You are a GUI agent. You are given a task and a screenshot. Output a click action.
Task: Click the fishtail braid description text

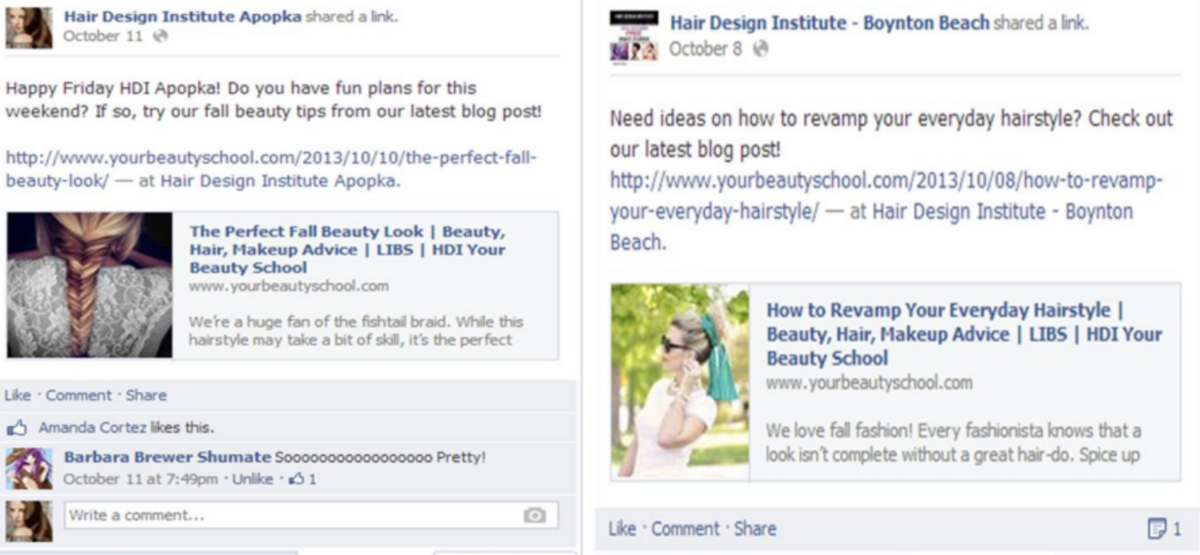(356, 331)
